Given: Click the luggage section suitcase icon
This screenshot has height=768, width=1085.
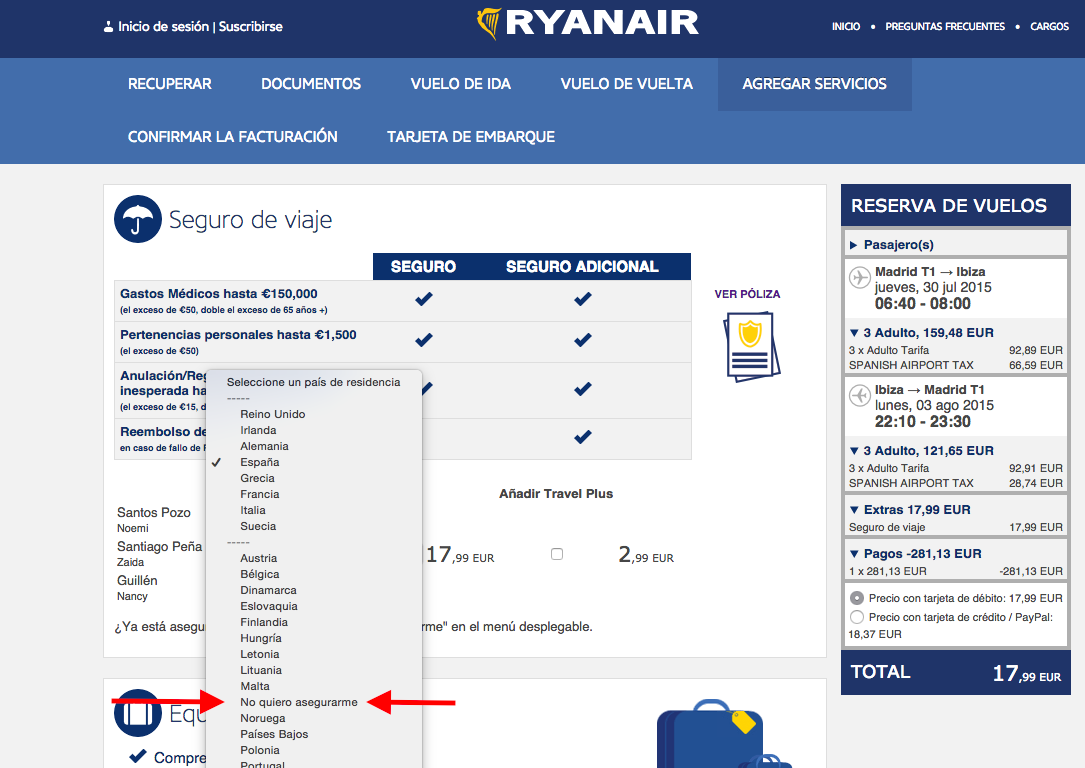Looking at the screenshot, I should click(x=138, y=713).
